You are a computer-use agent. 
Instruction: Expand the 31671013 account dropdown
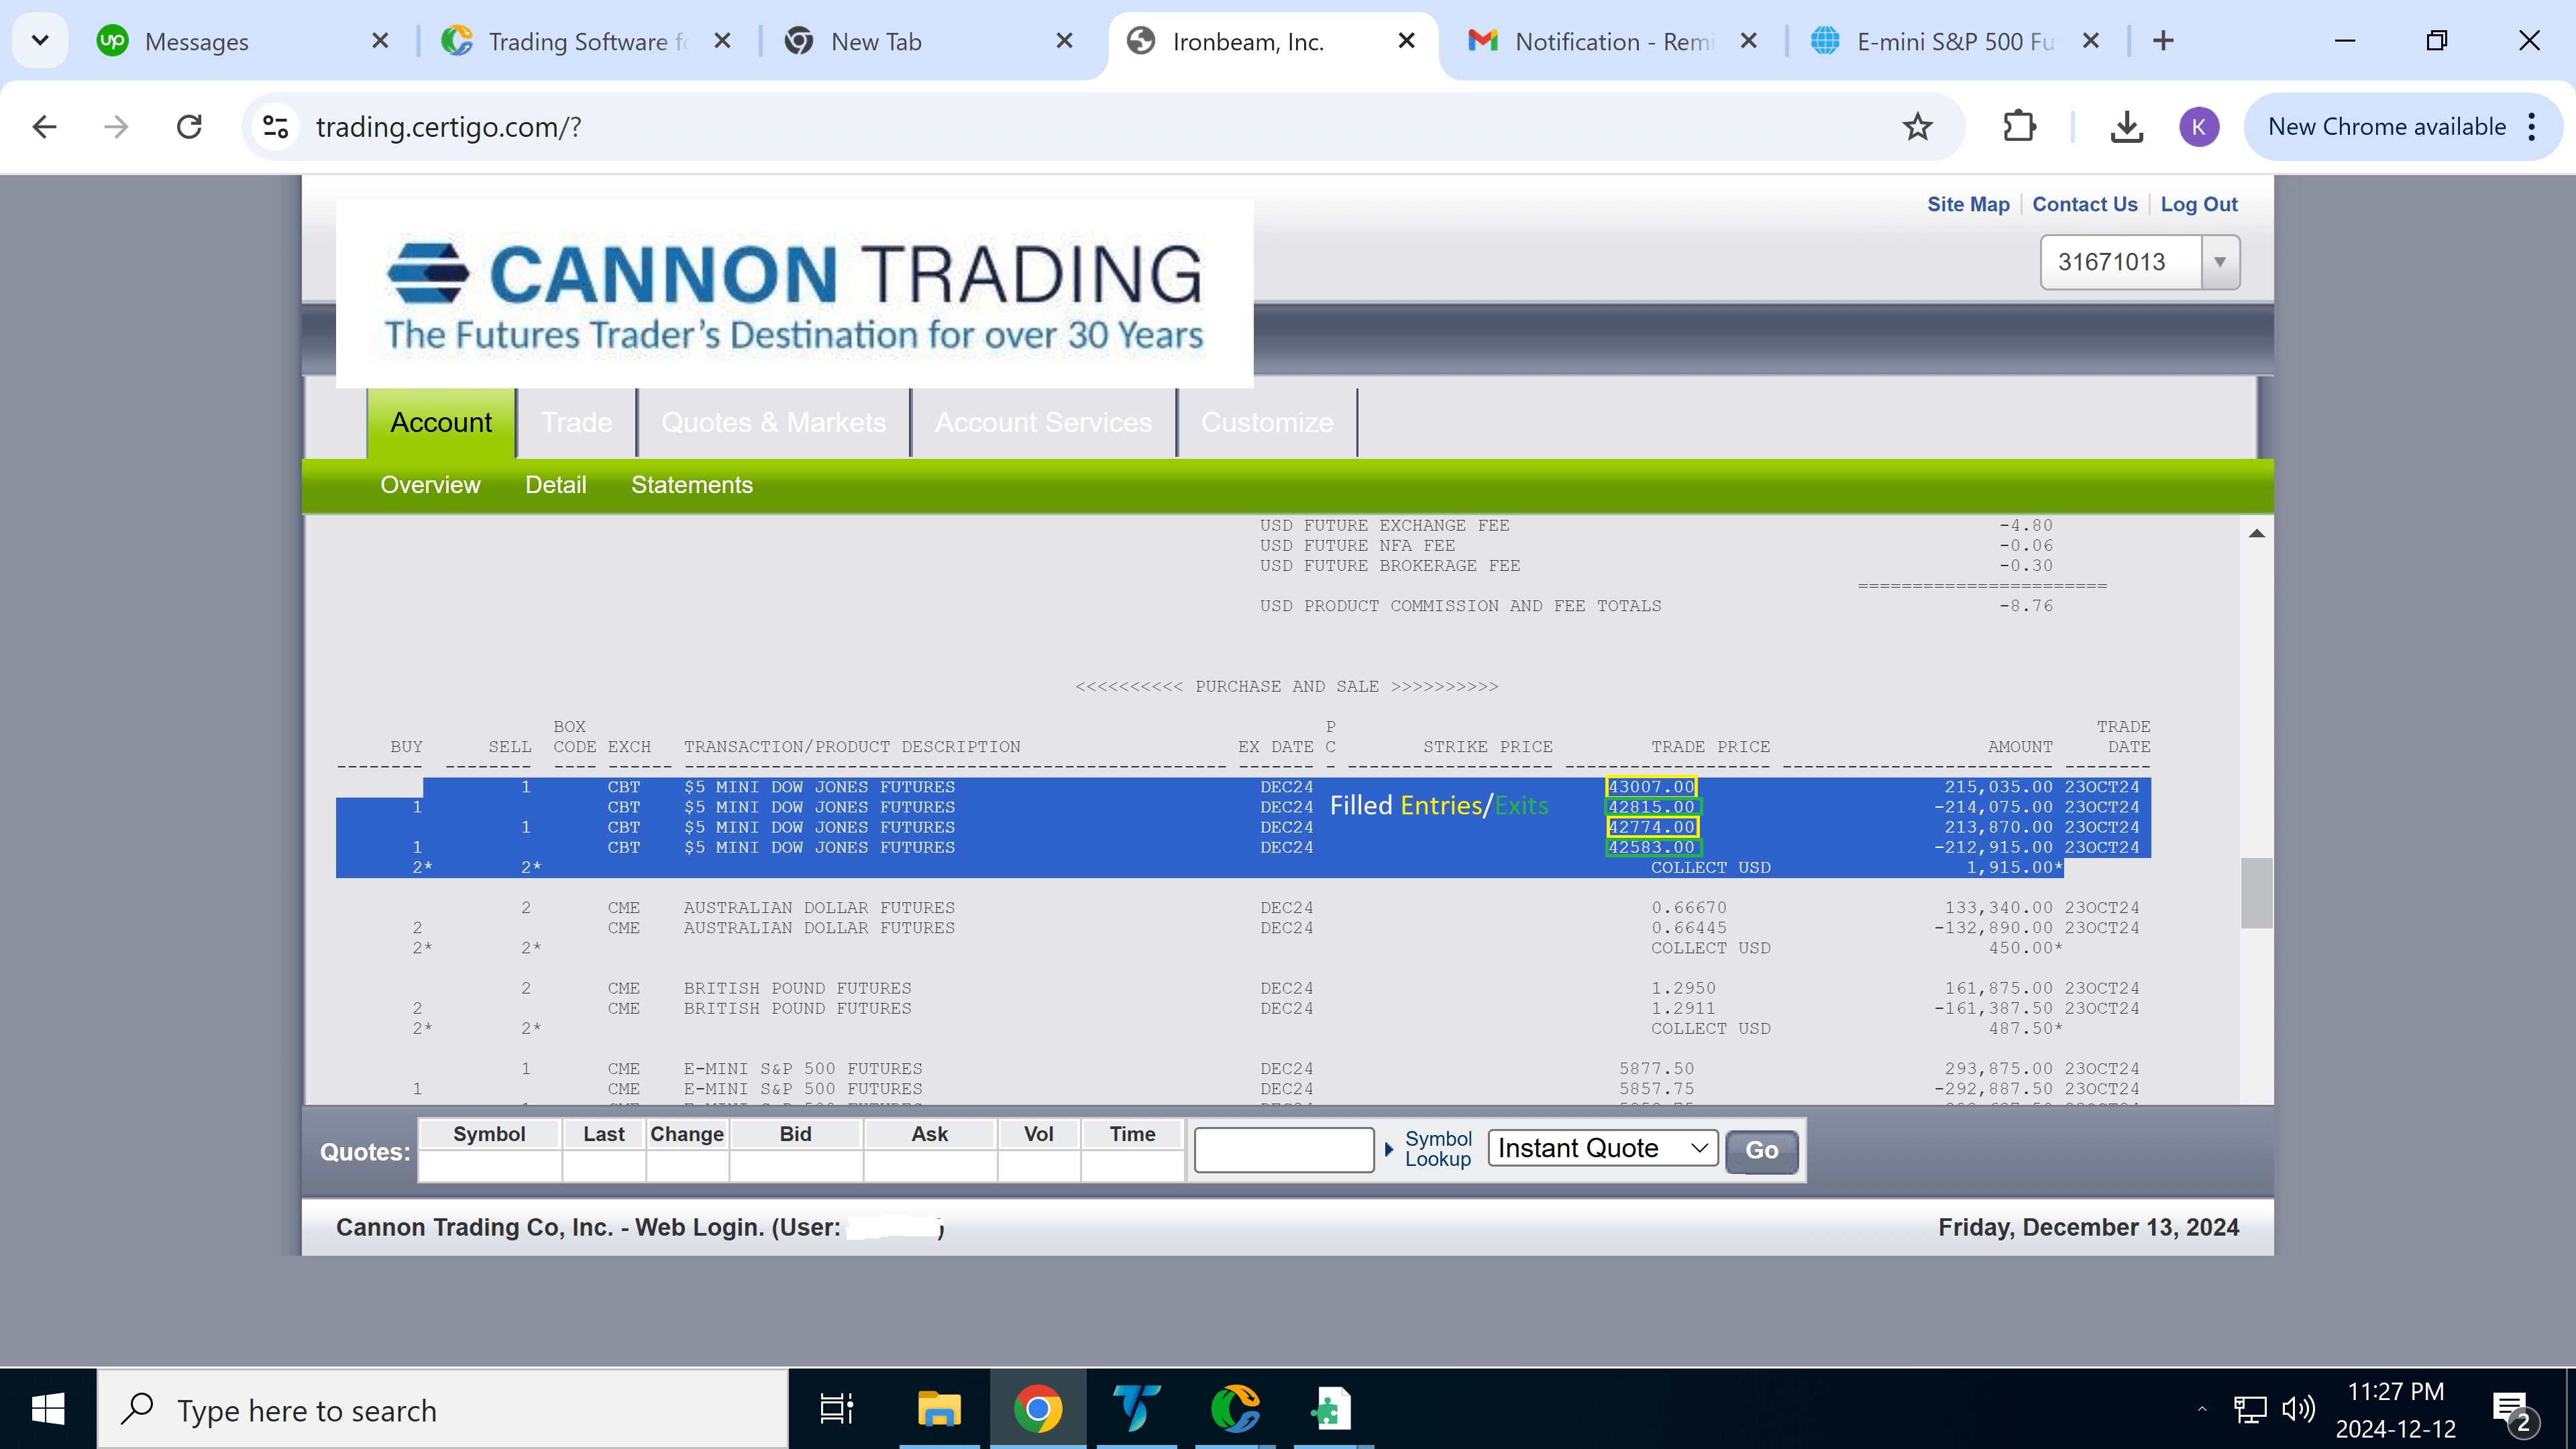[x=2219, y=262]
